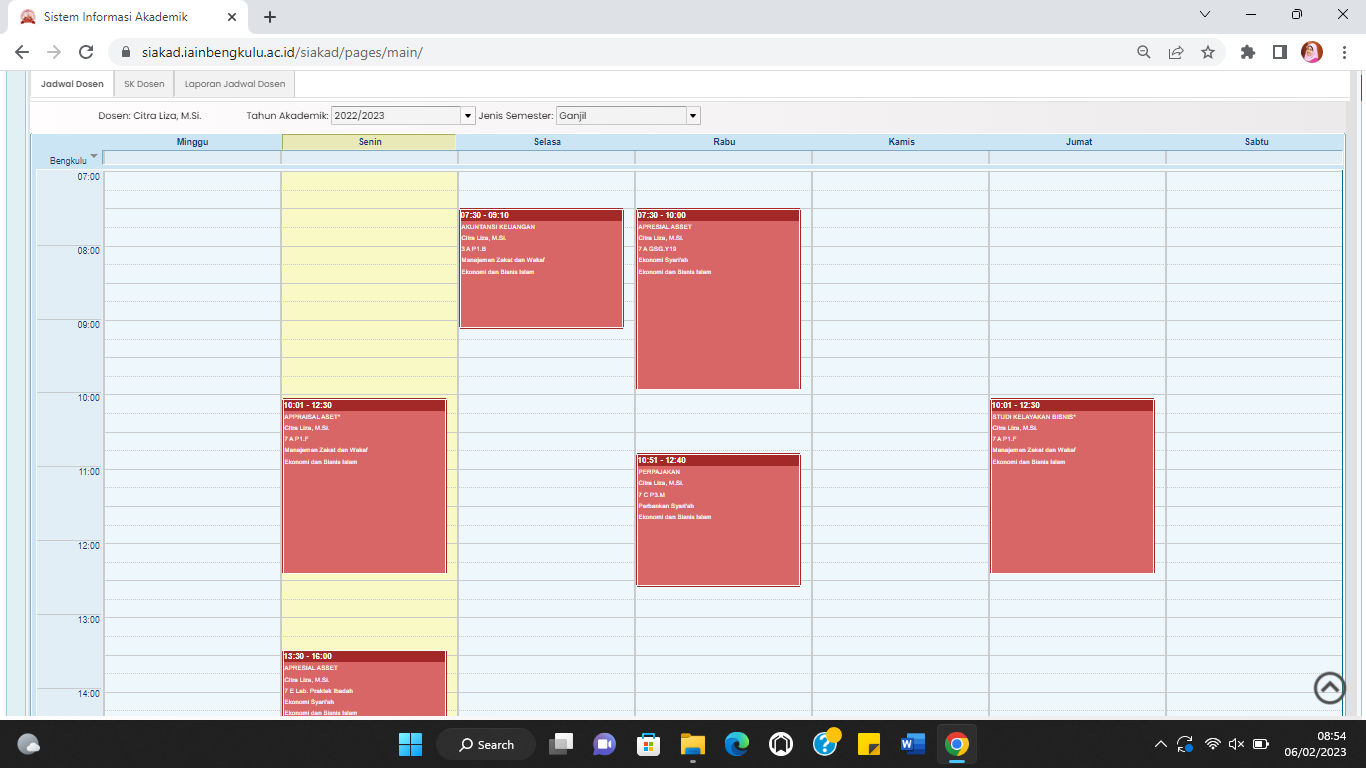Open the Akuntansi Keuangan schedule block
Viewport: 1366px width, 768px height.
click(541, 270)
